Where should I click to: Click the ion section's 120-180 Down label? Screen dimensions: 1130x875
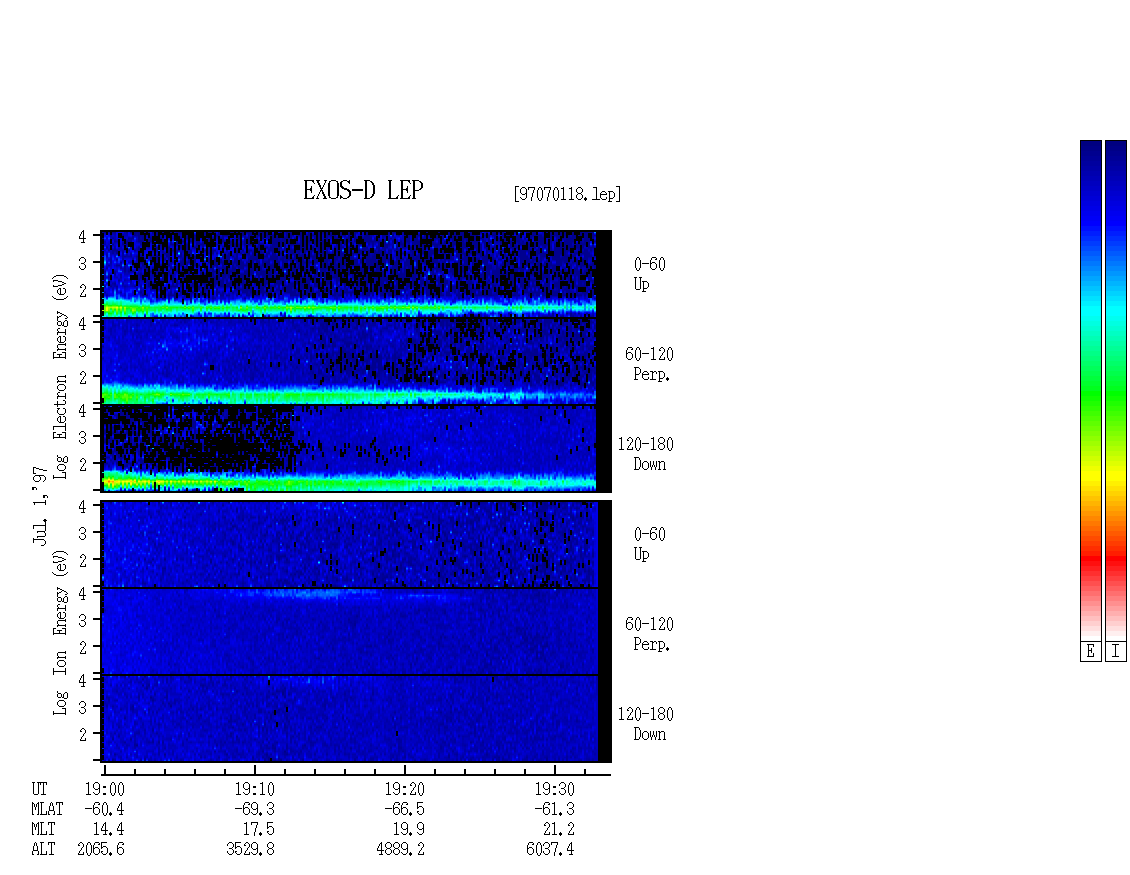coord(646,724)
